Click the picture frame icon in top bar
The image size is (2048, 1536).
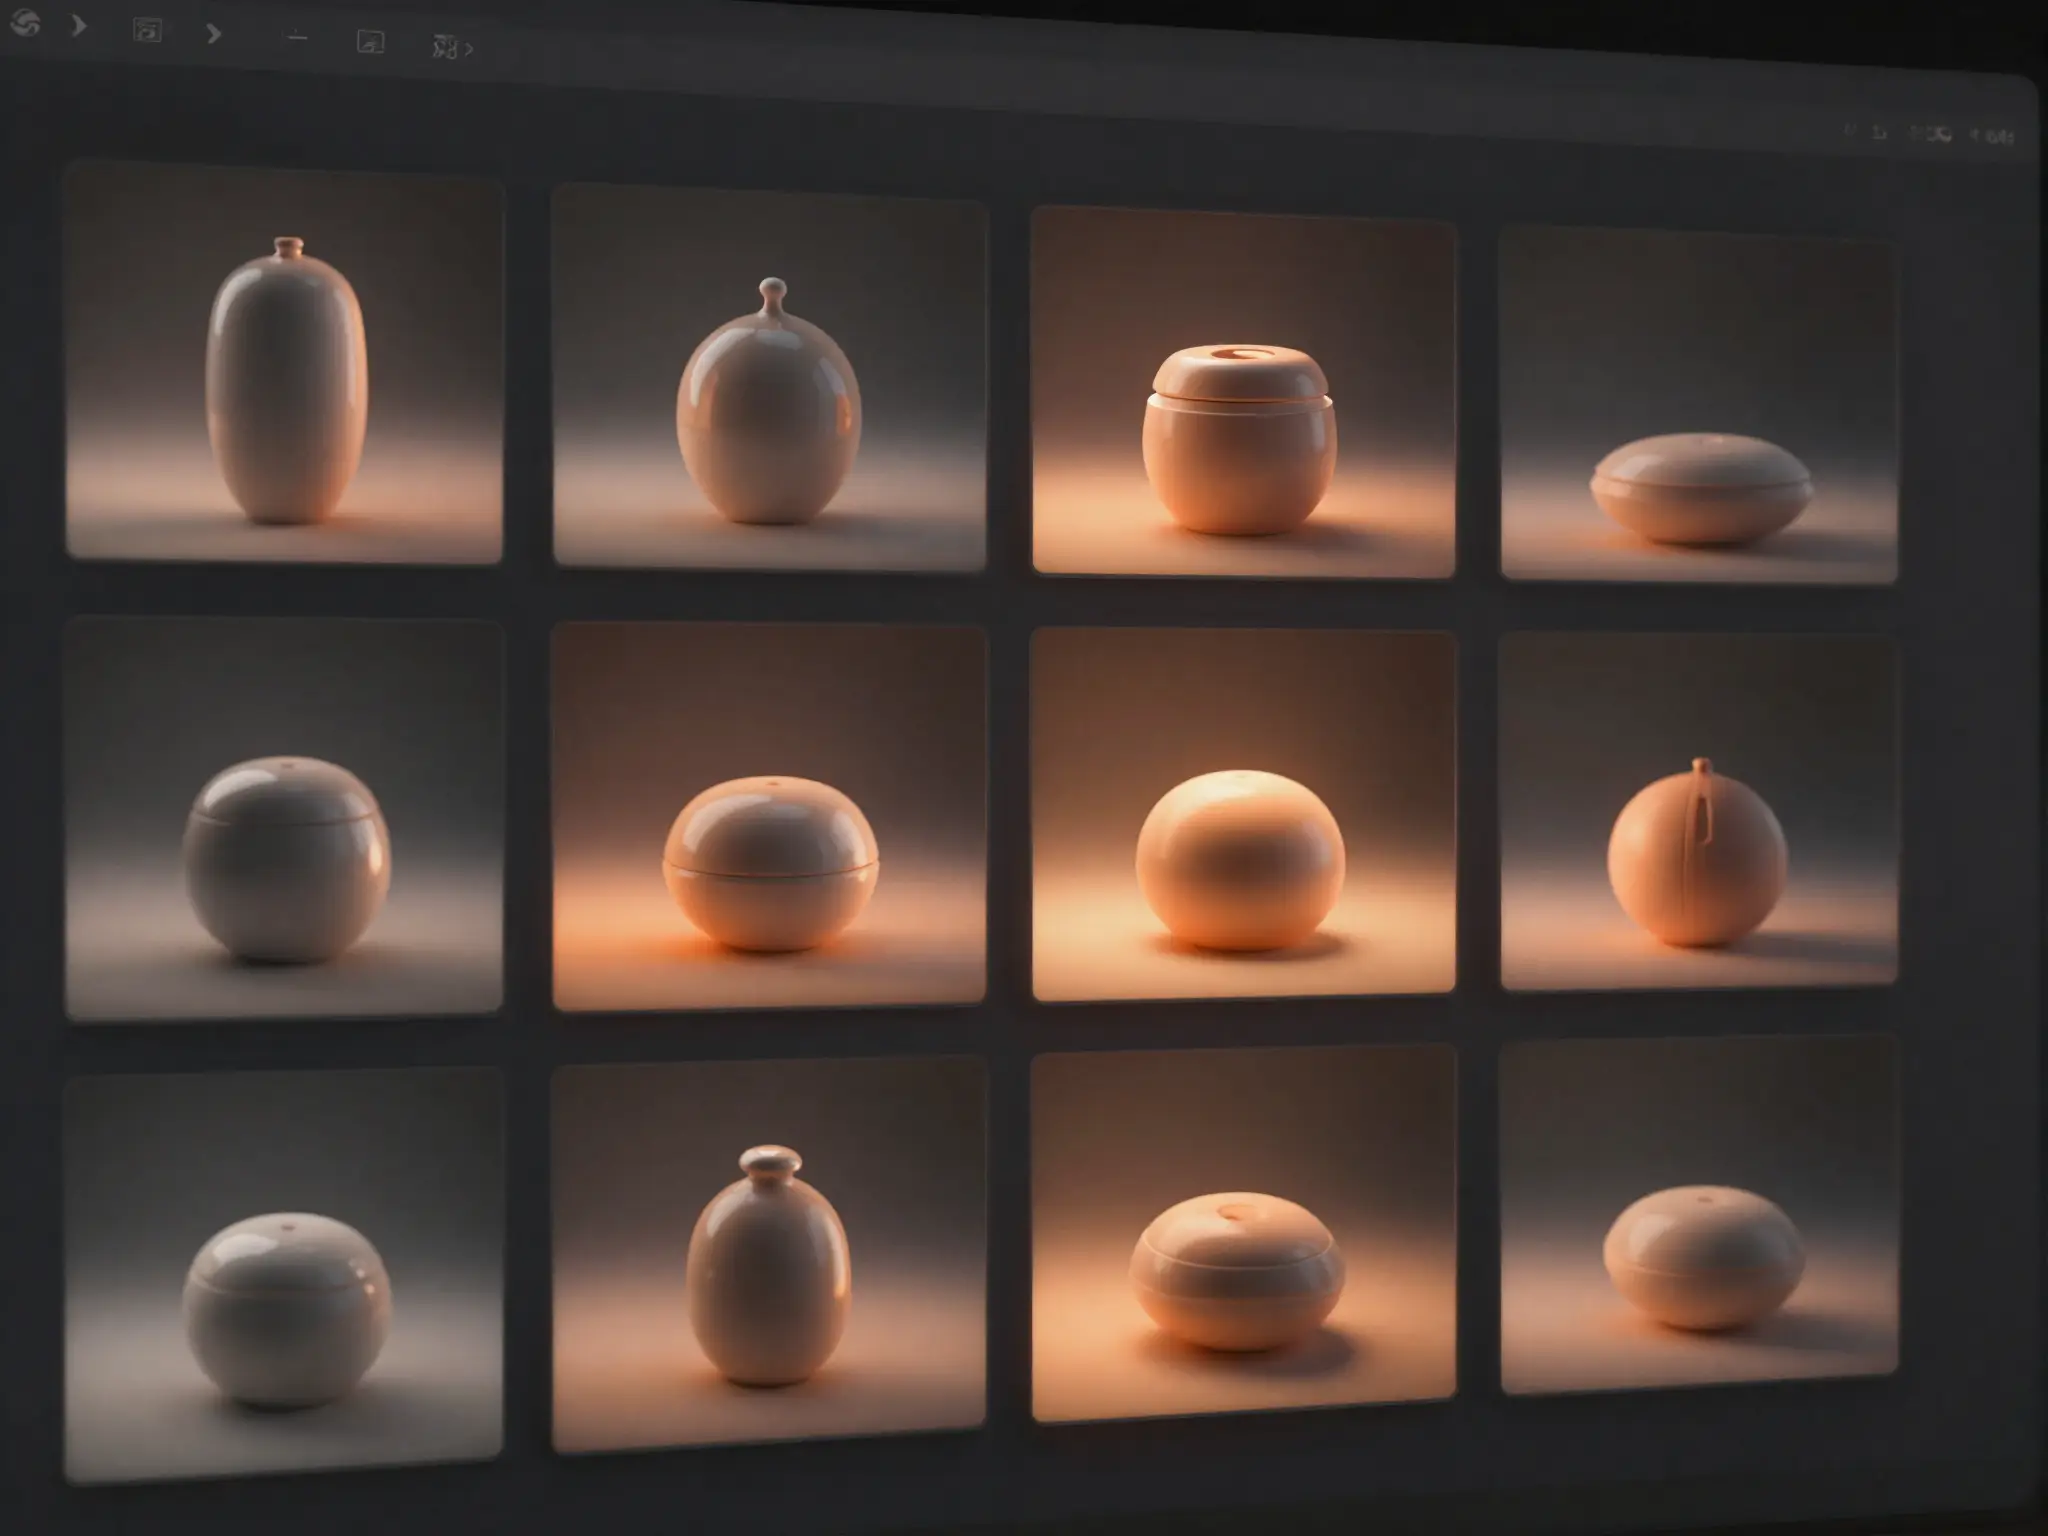pyautogui.click(x=371, y=41)
